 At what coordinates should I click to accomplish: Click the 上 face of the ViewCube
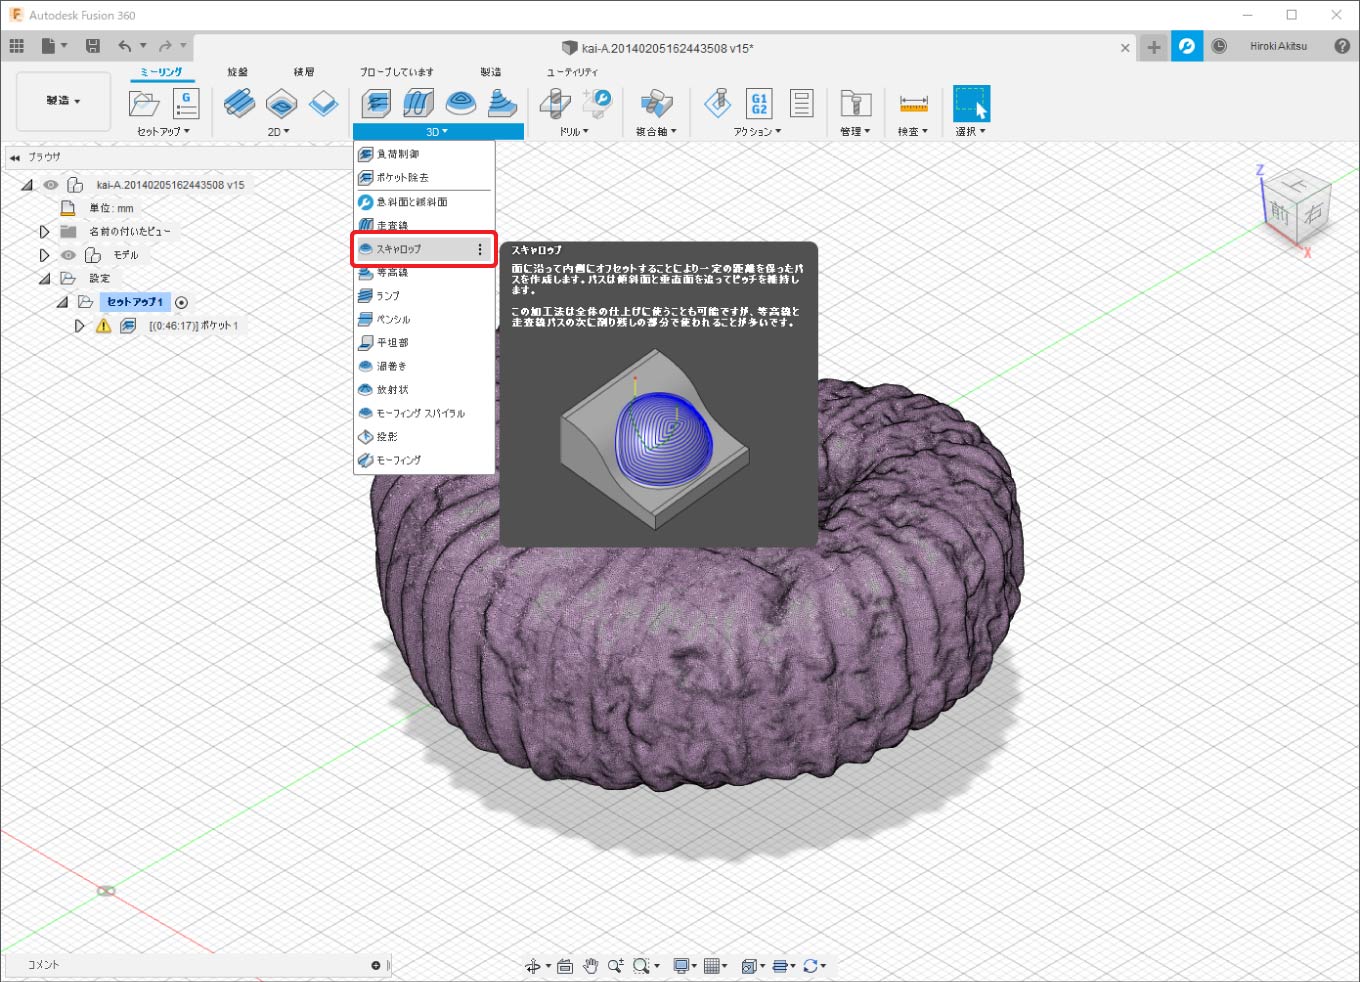point(1297,187)
